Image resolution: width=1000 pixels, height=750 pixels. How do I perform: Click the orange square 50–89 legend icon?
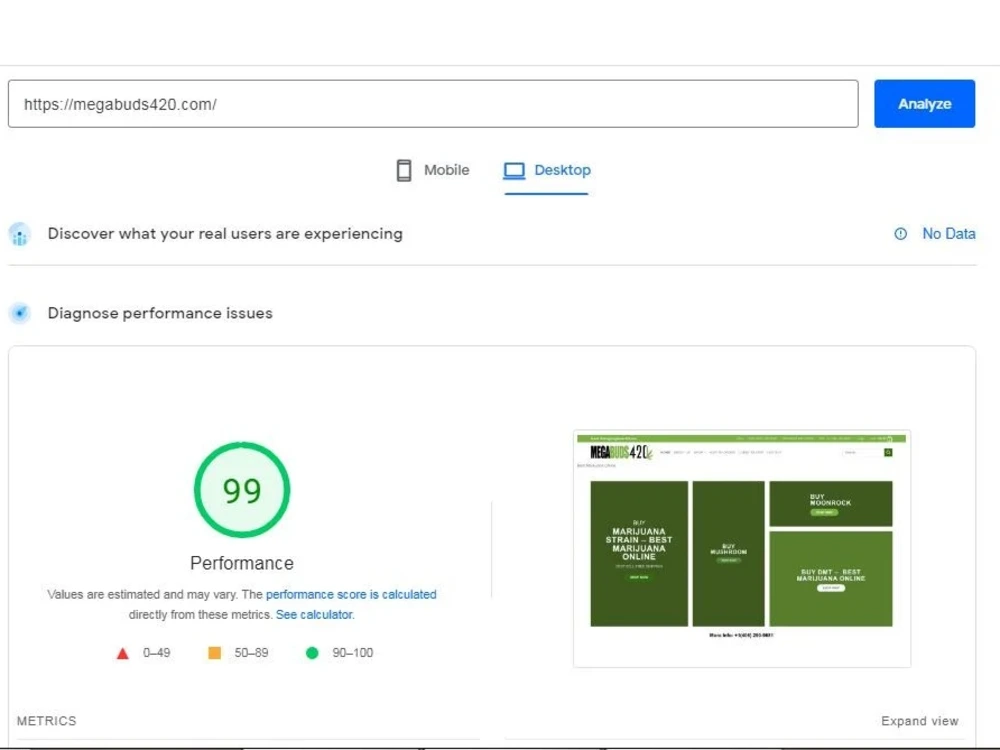coord(214,653)
